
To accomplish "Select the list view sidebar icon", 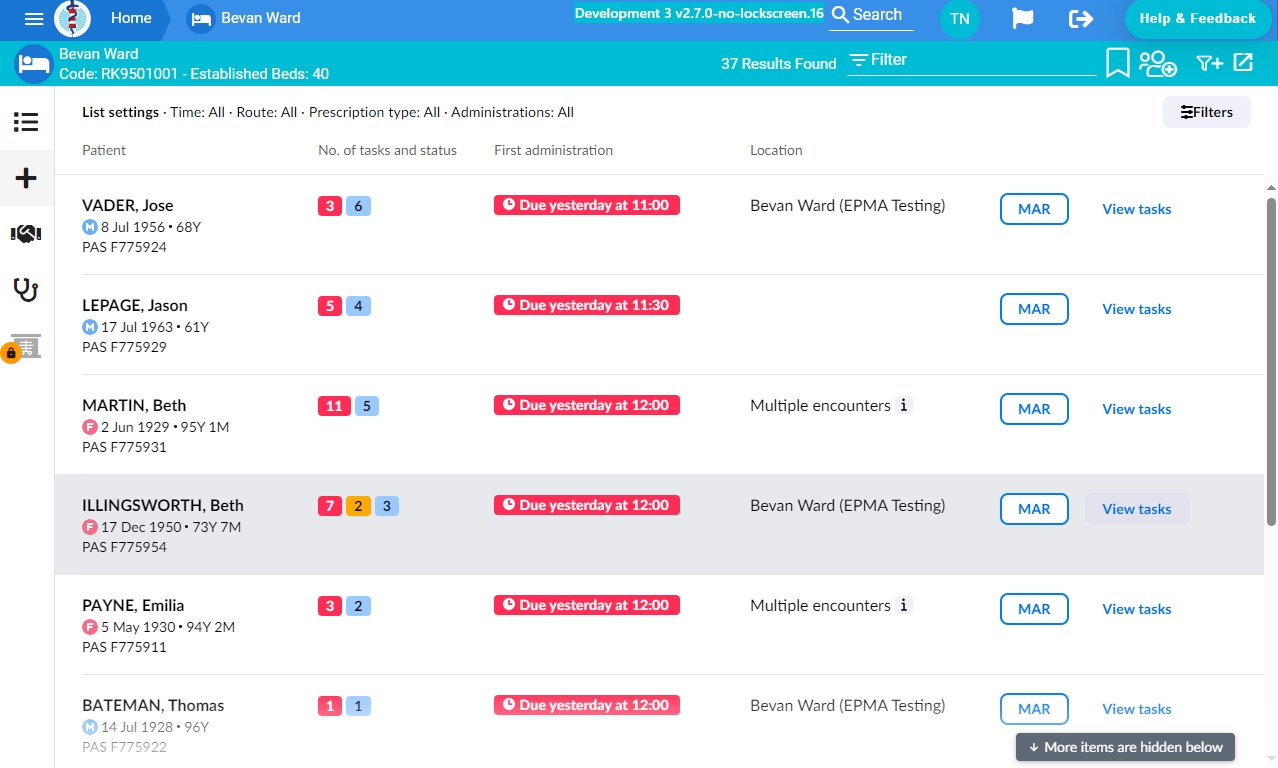I will click(26, 122).
